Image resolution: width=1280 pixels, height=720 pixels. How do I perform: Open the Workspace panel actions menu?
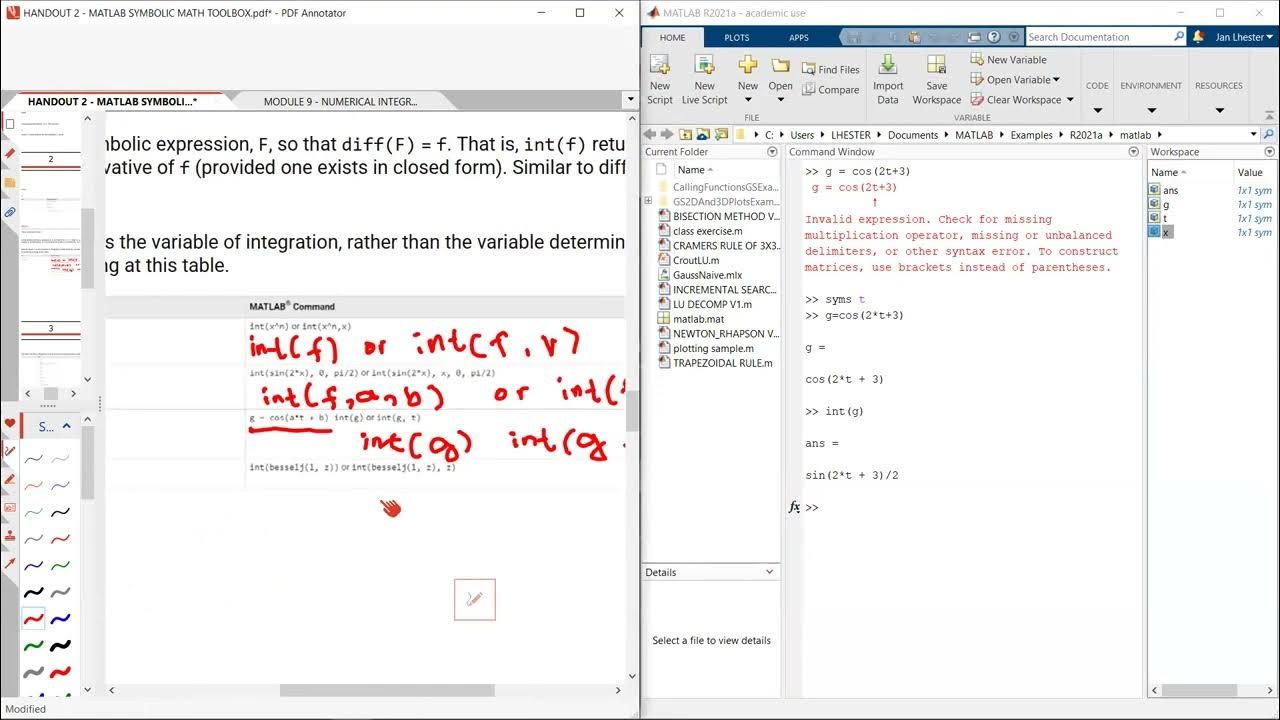1271,152
